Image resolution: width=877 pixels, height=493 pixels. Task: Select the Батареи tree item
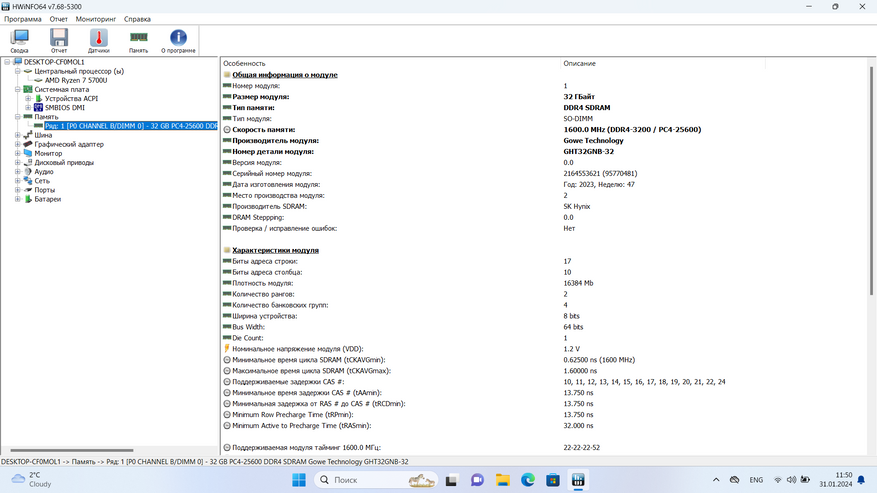48,199
